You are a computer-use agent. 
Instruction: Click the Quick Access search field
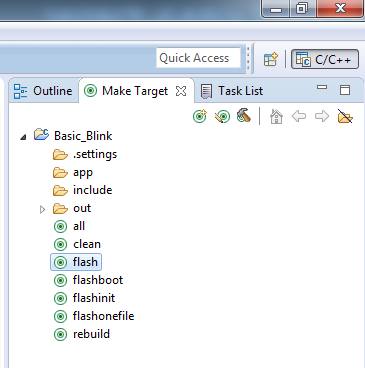pos(198,58)
